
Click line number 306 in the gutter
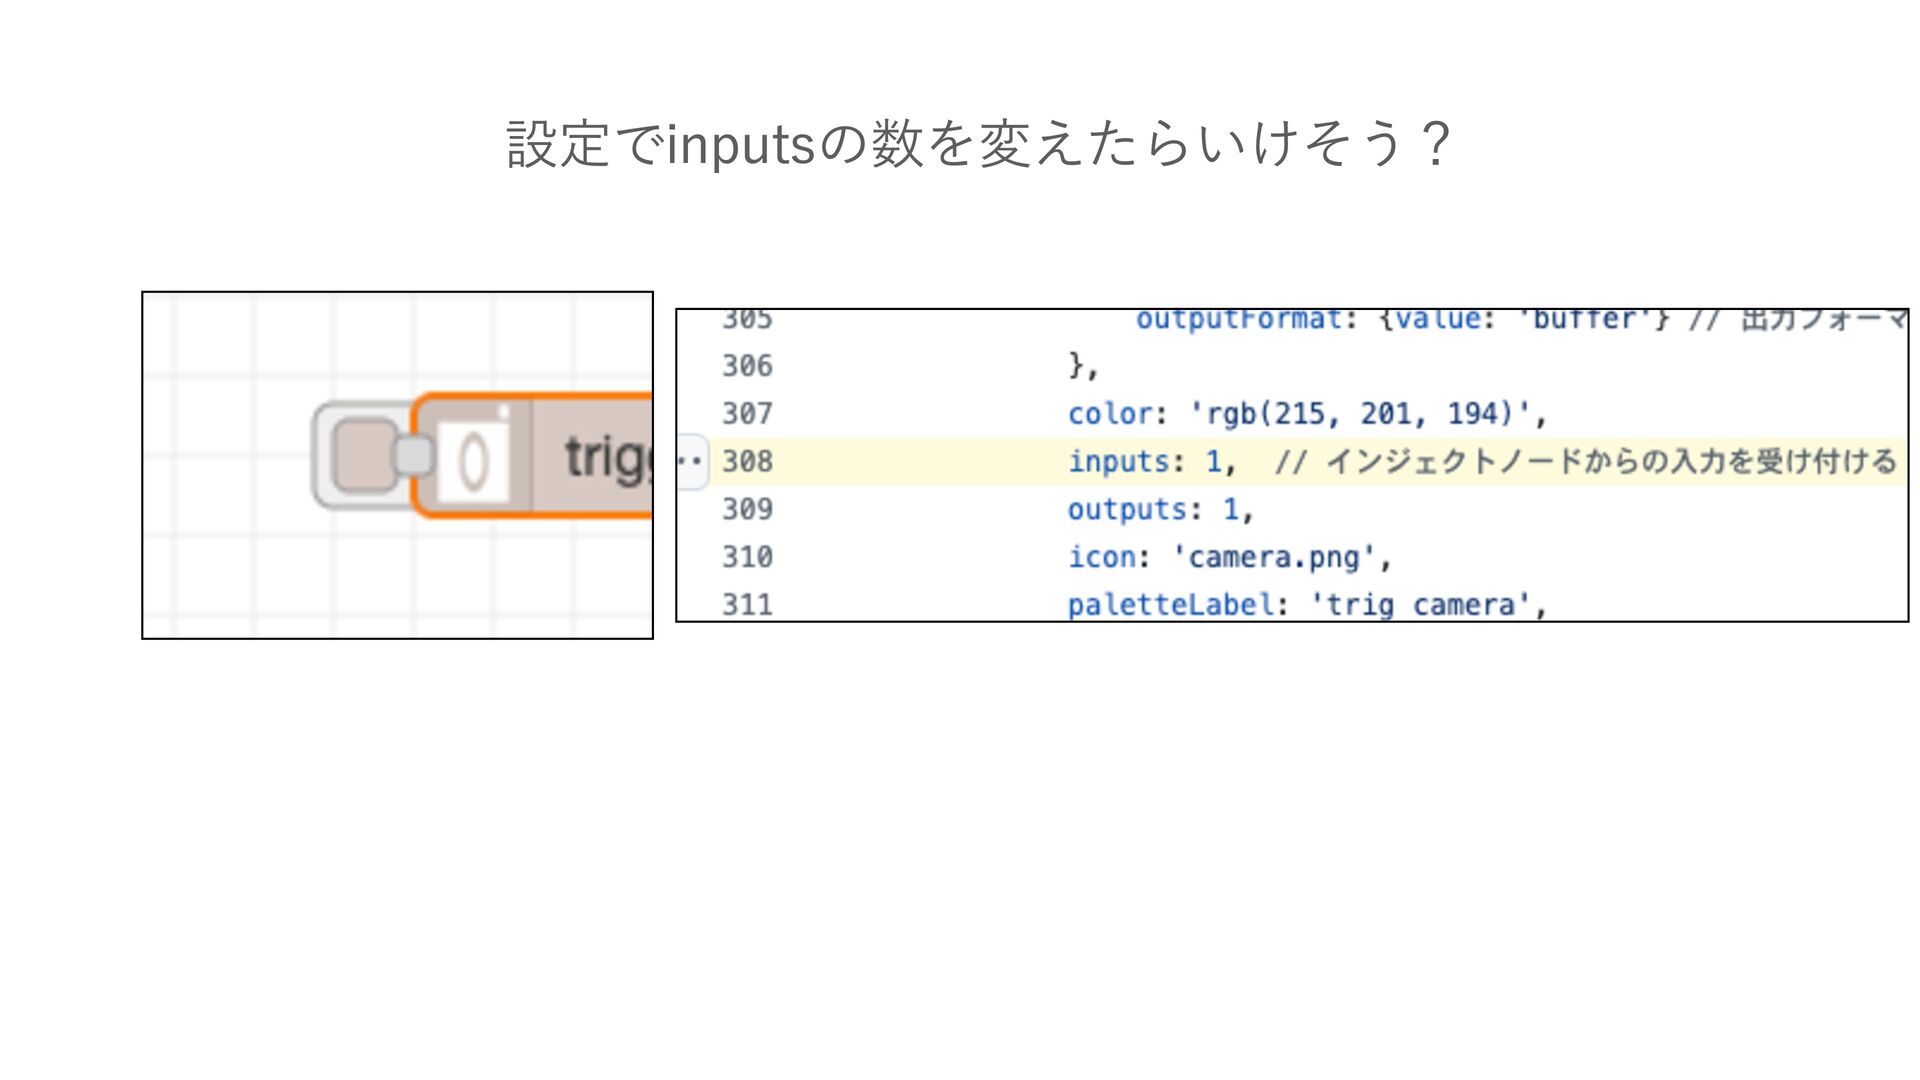(x=747, y=366)
